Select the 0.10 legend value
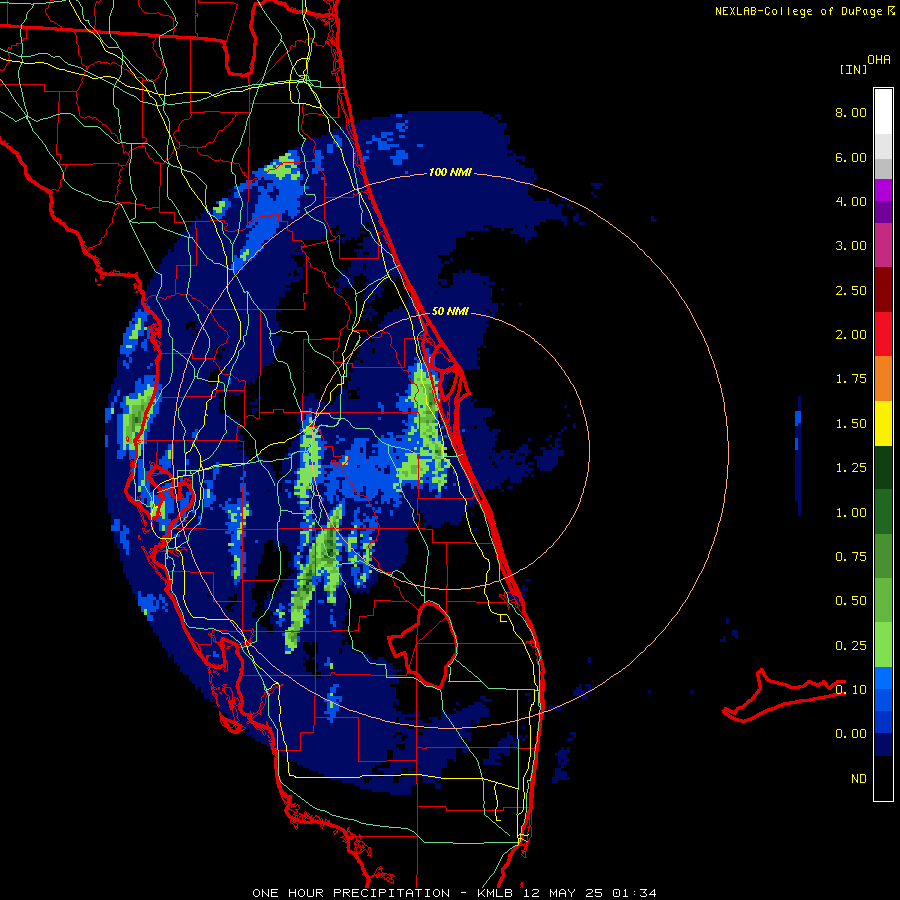Screen dimensions: 900x900 (x=851, y=690)
